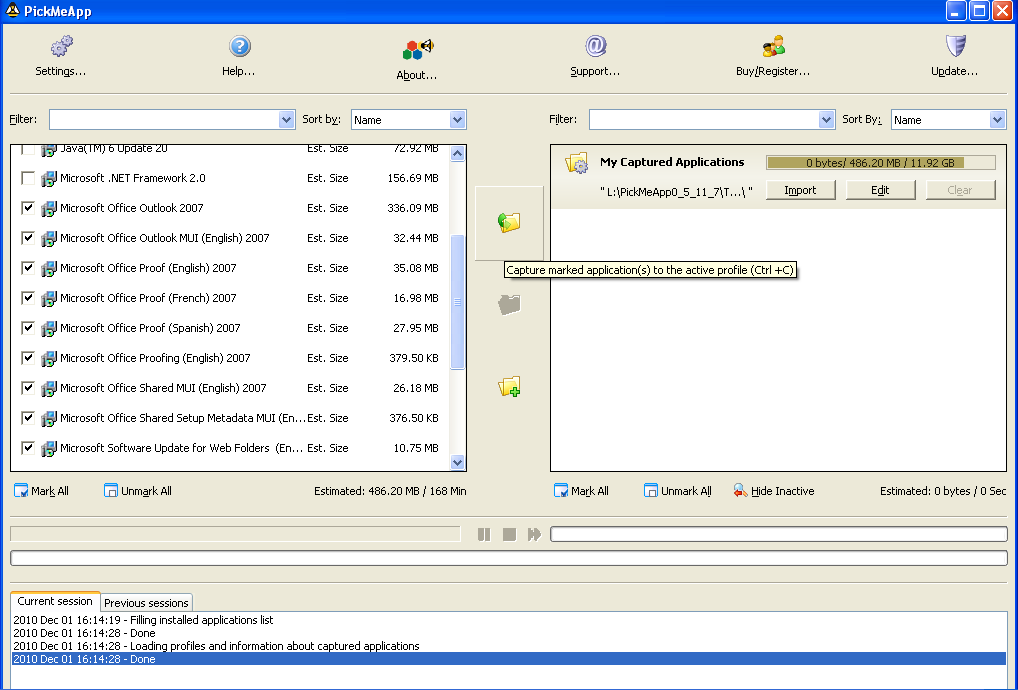The image size is (1018, 690).
Task: Uncheck Microsoft Office Outlook MUI (English) 2007
Action: click(x=28, y=238)
